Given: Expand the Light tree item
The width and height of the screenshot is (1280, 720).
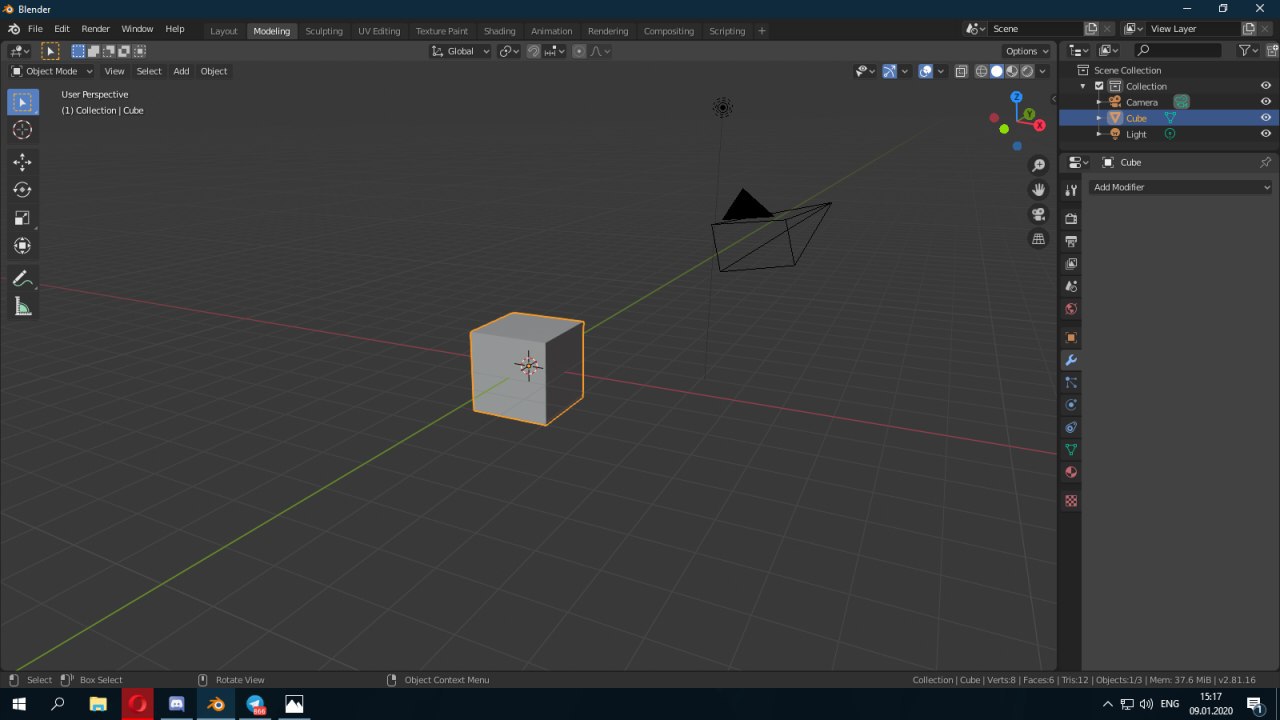Looking at the screenshot, I should [x=1099, y=134].
